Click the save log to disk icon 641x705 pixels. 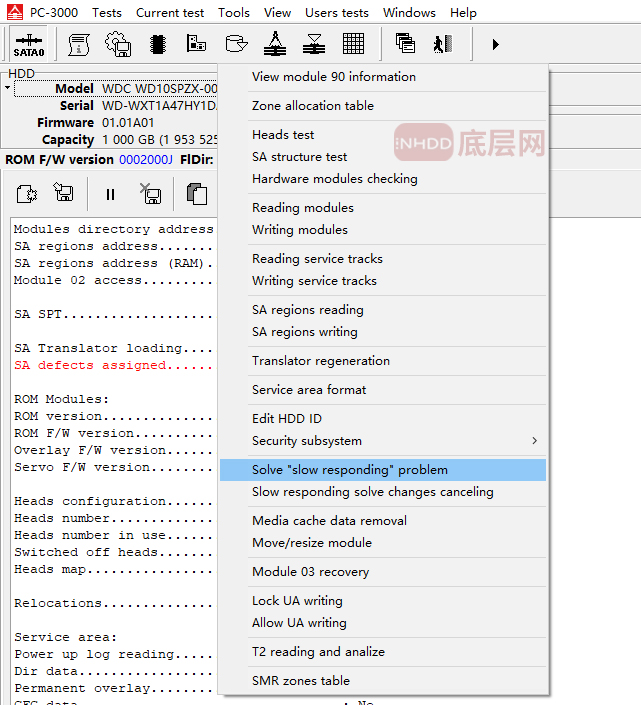(64, 192)
